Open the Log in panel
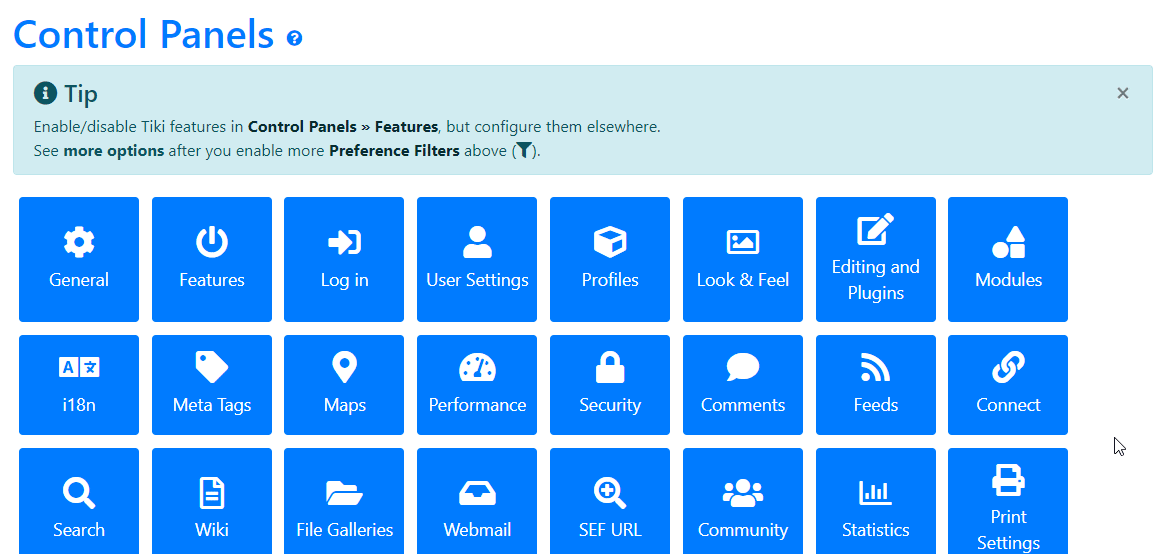 [344, 260]
